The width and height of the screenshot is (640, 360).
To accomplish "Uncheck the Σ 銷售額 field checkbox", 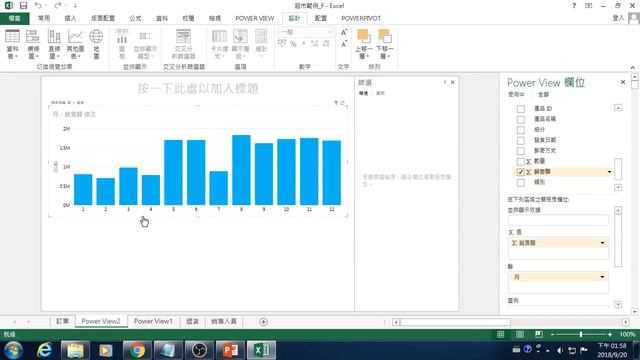I will pos(521,172).
